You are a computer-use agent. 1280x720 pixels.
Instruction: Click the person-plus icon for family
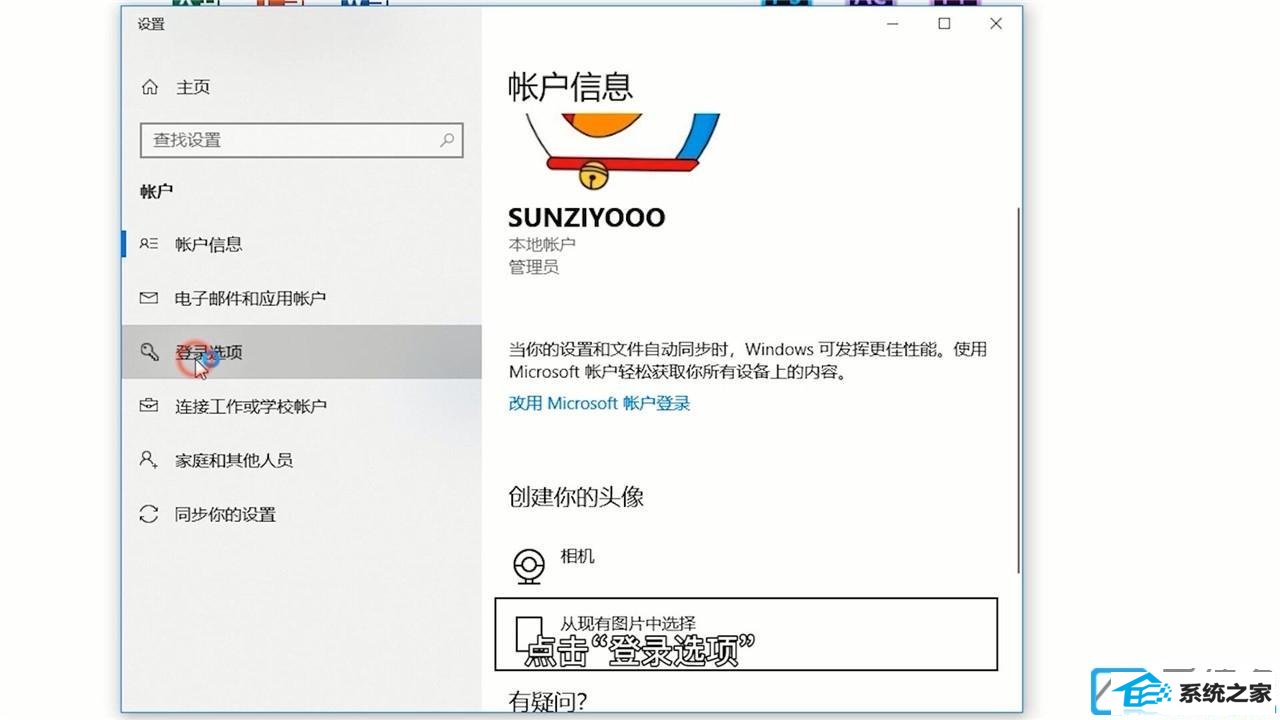149,460
